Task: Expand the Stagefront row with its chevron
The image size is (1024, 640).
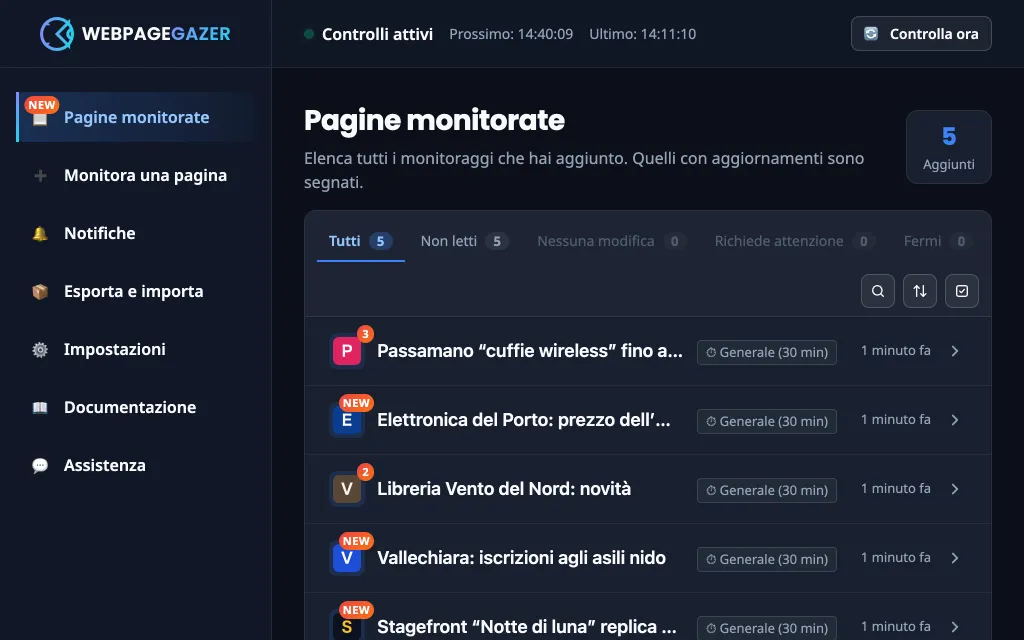Action: click(x=955, y=627)
